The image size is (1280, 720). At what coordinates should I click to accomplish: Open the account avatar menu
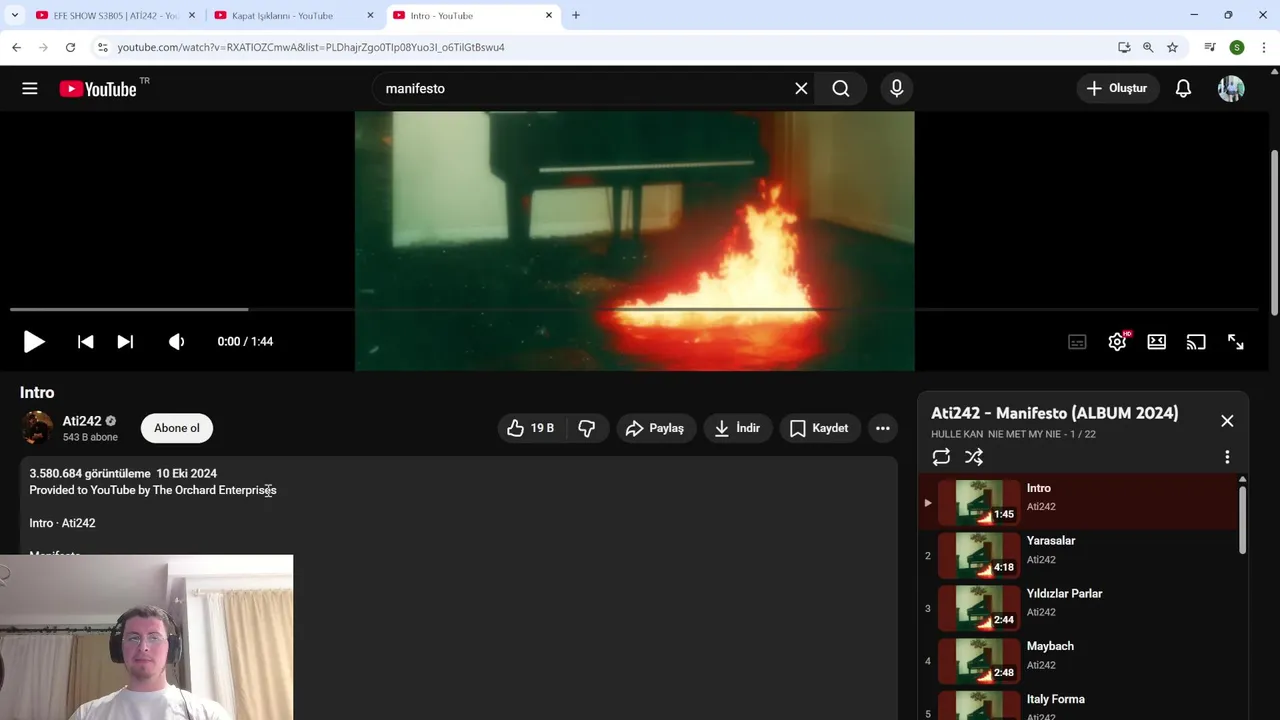(1231, 88)
